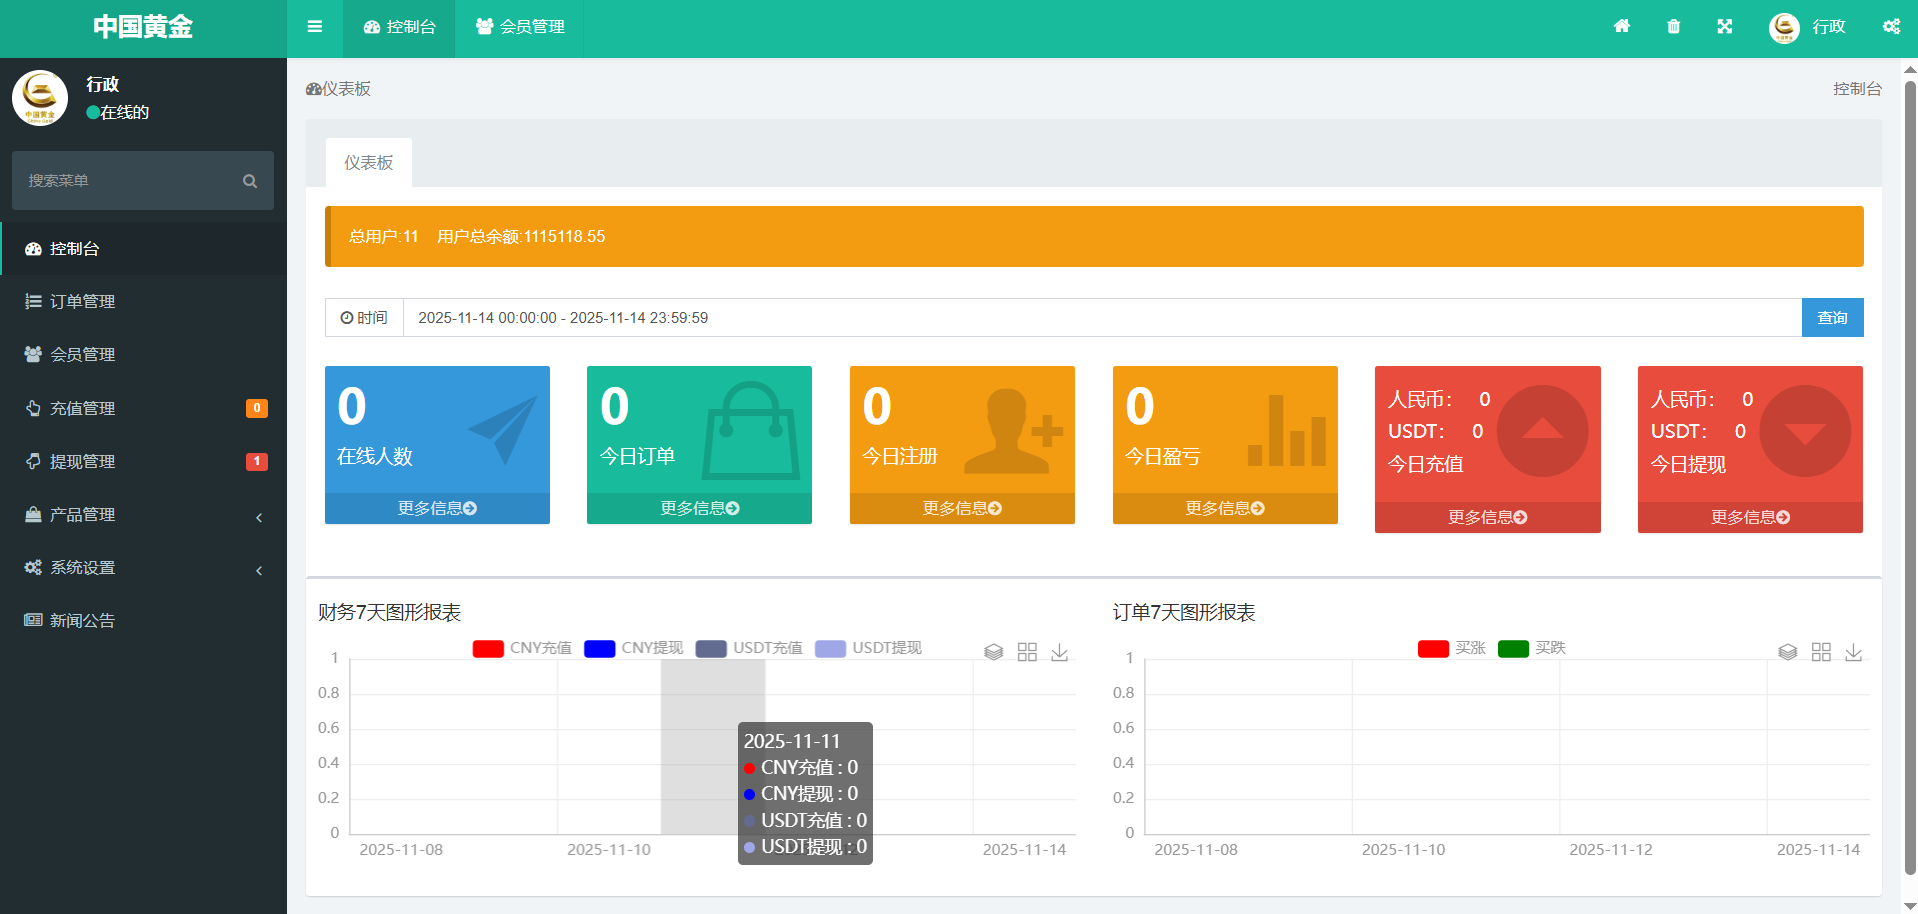Switch to 会员管理 top tab

pos(520,27)
